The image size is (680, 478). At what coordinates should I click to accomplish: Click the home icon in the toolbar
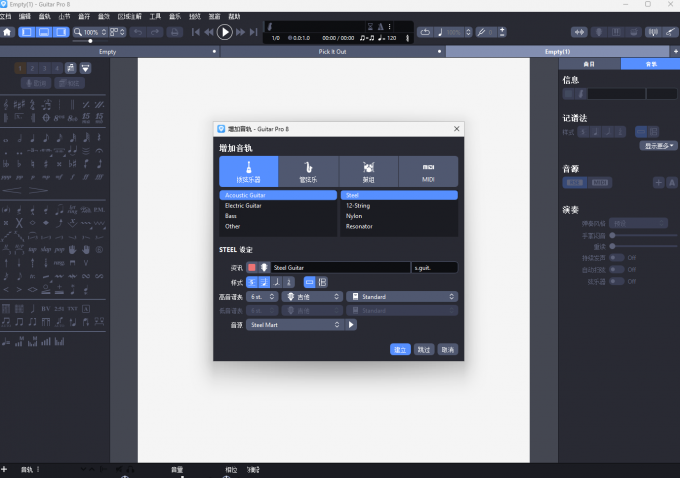(8, 32)
